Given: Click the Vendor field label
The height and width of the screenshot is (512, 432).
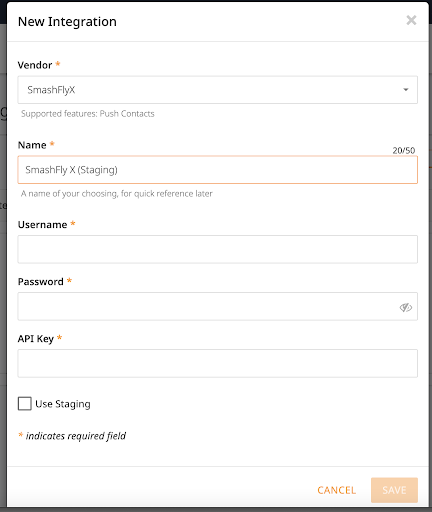Looking at the screenshot, I should [x=35, y=65].
